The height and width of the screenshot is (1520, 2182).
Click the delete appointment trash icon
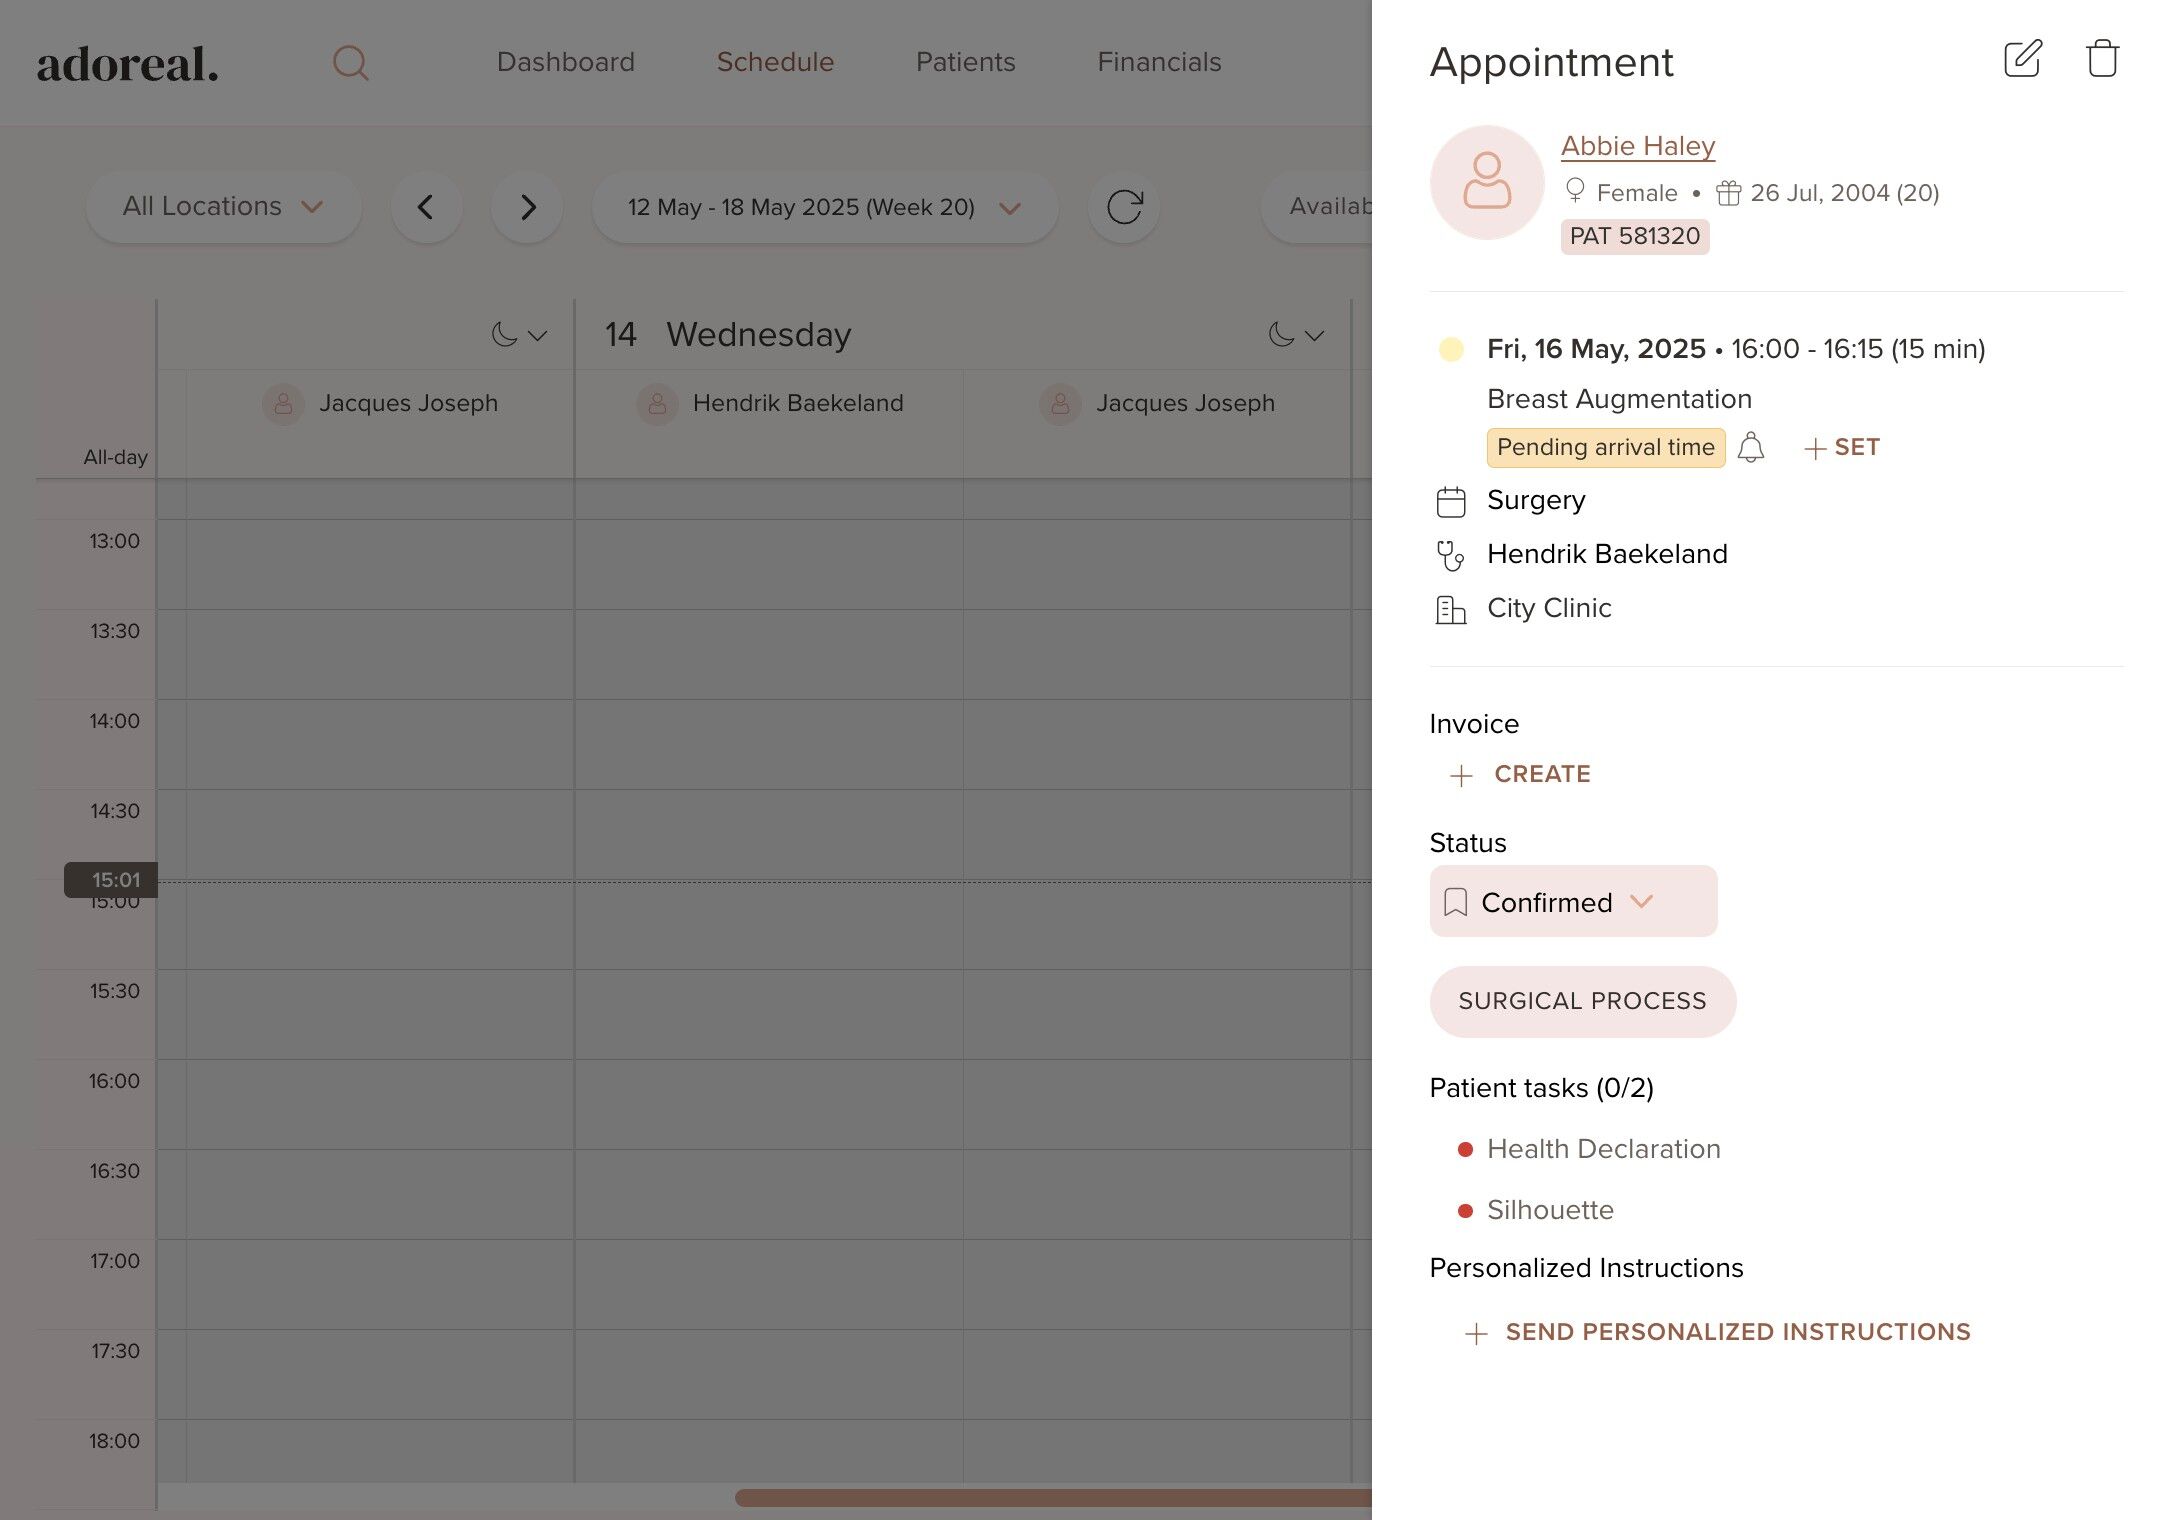pyautogui.click(x=2102, y=59)
